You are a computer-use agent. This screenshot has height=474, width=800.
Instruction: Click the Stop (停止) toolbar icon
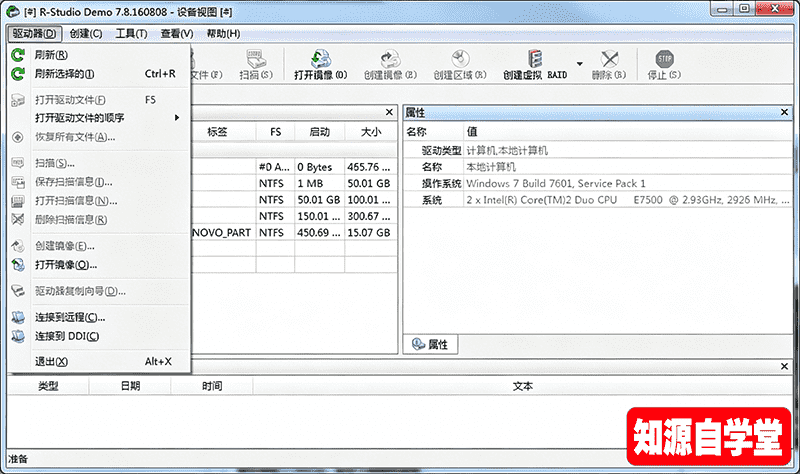(x=664, y=59)
